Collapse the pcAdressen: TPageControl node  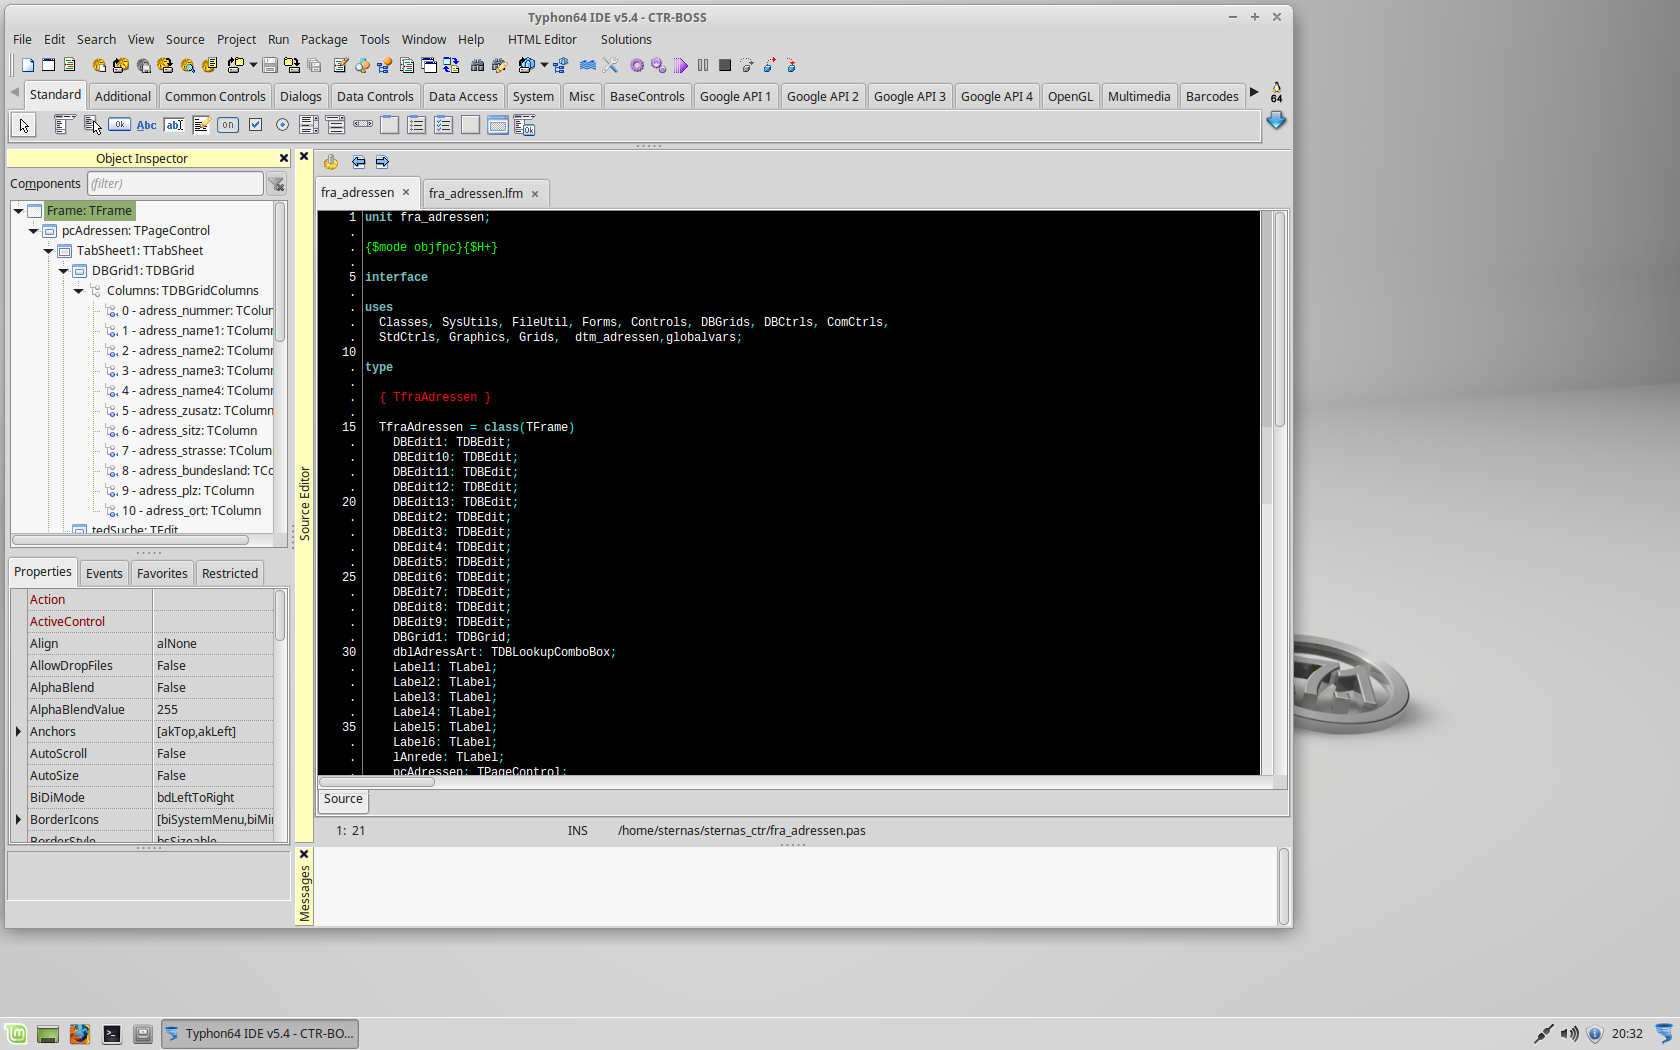tap(33, 231)
